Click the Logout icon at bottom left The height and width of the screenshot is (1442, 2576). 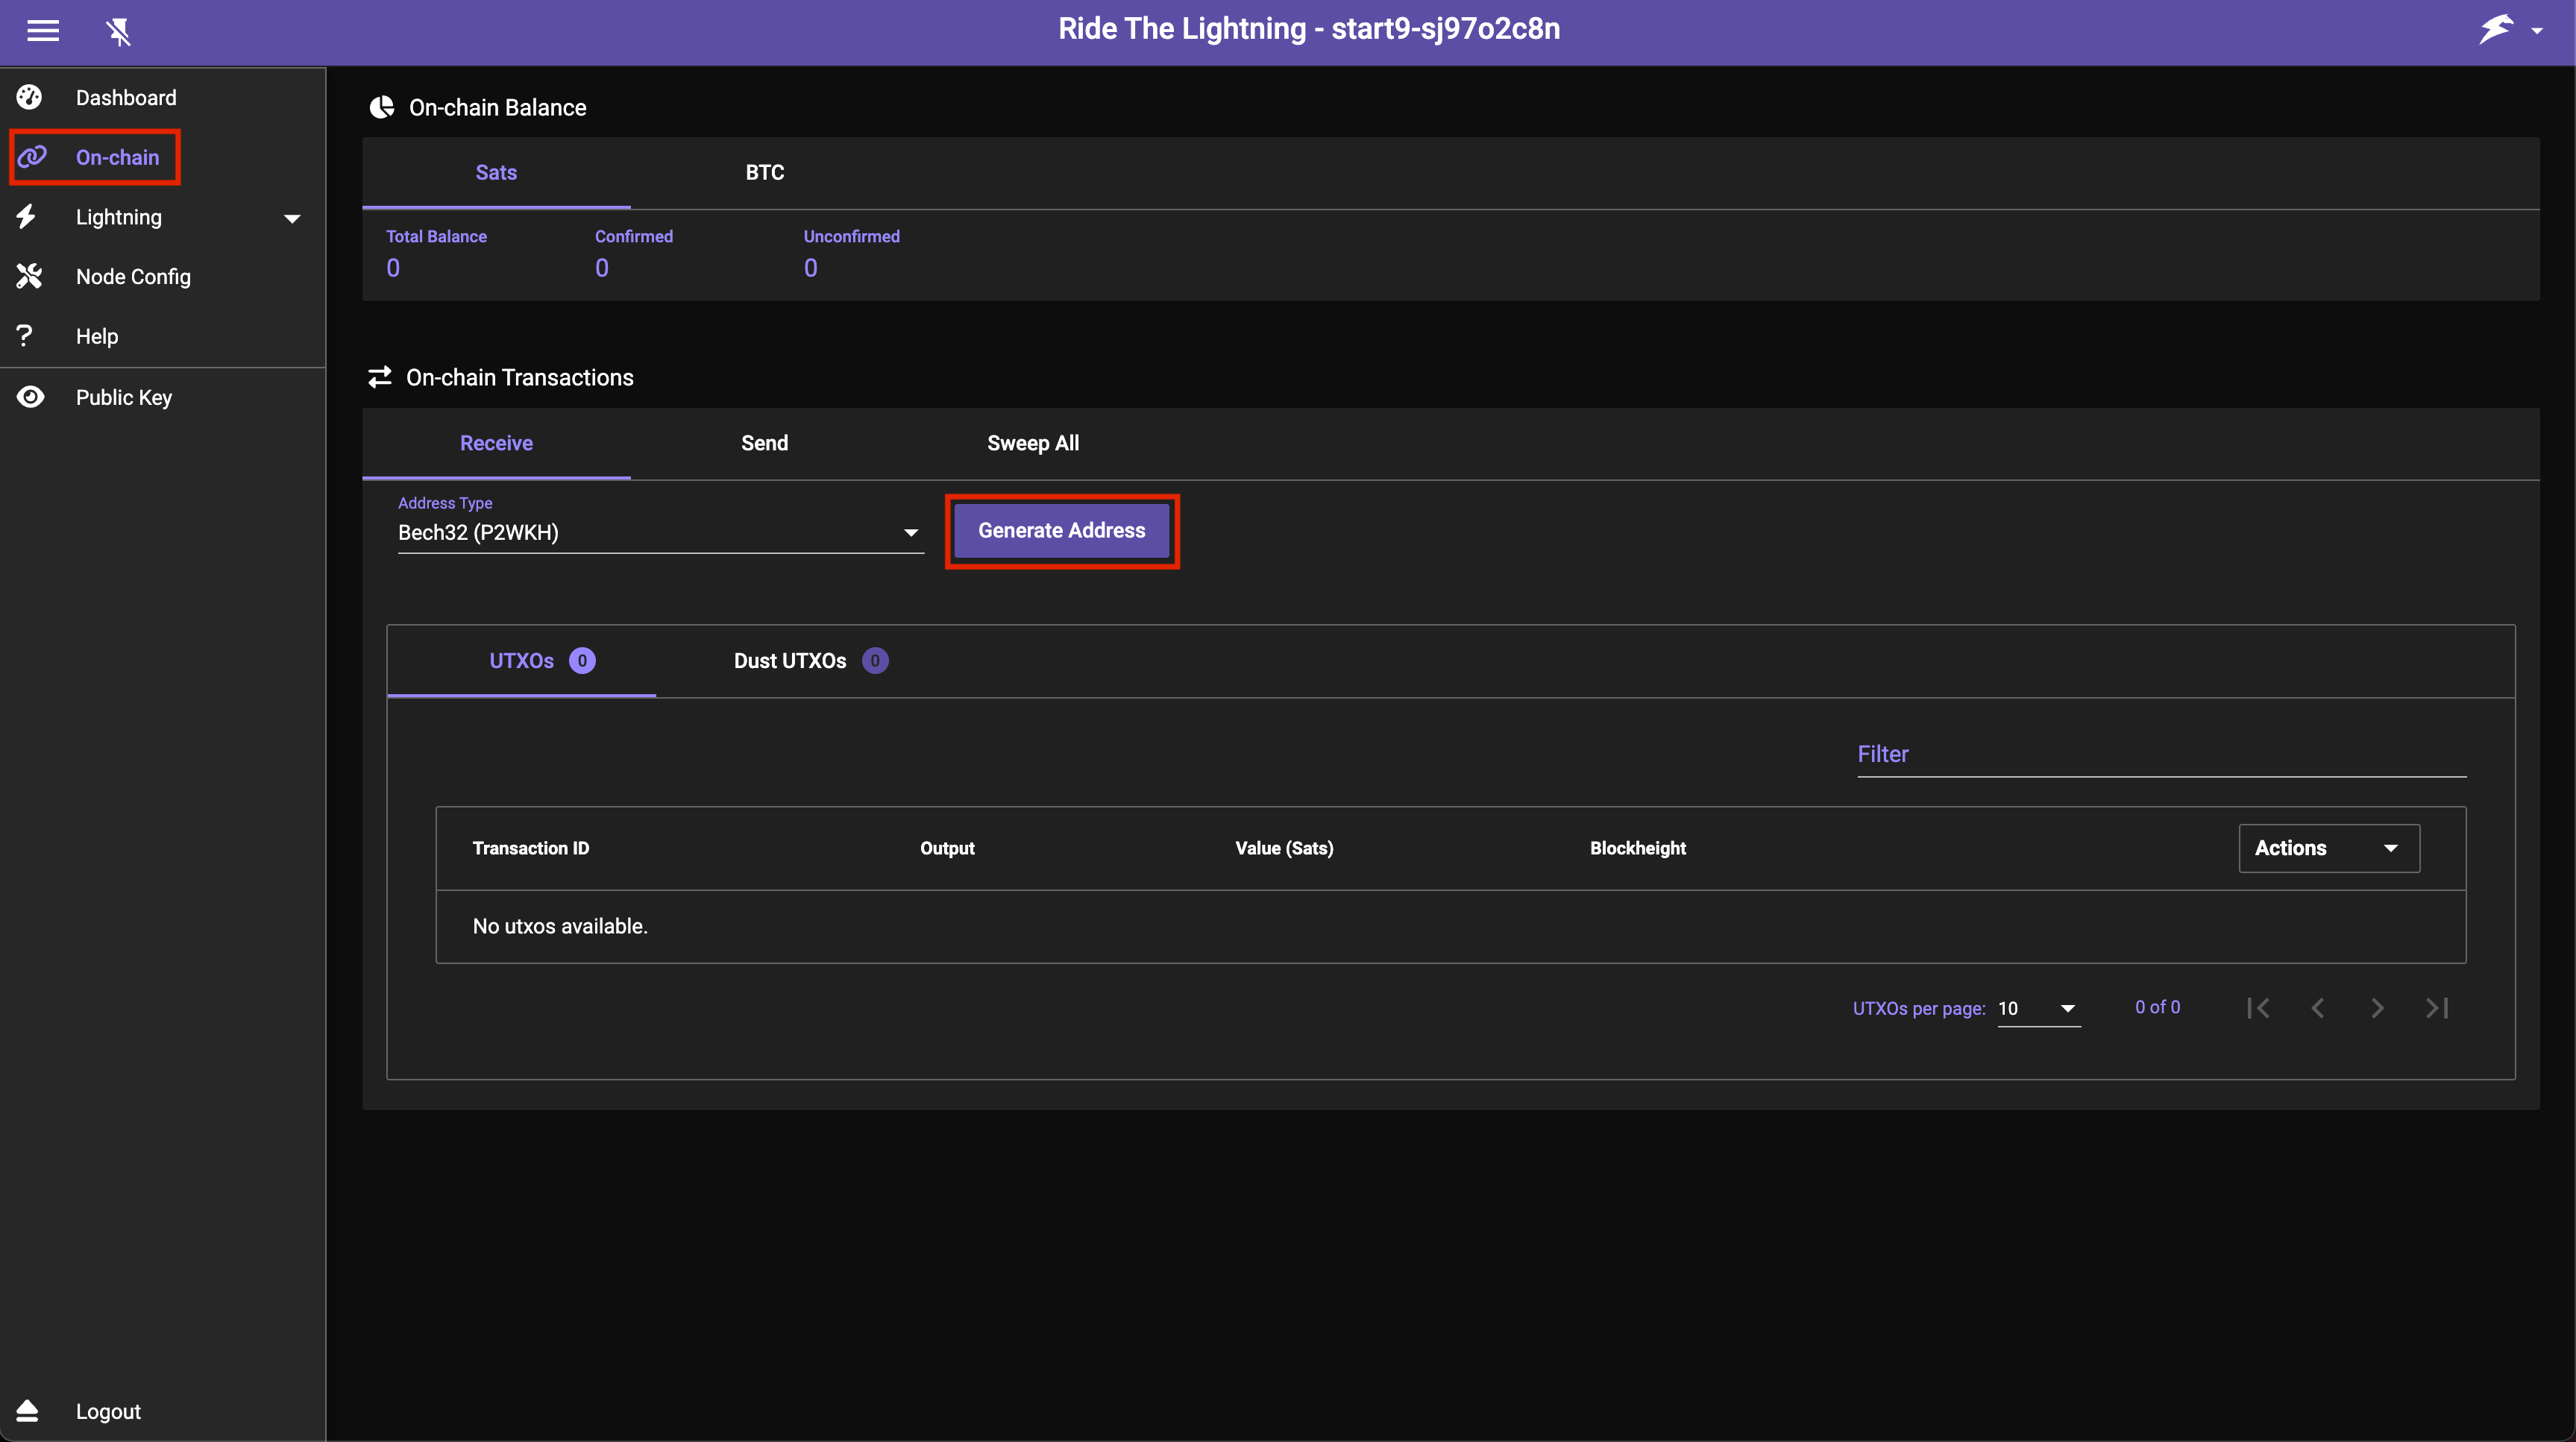tap(27, 1411)
